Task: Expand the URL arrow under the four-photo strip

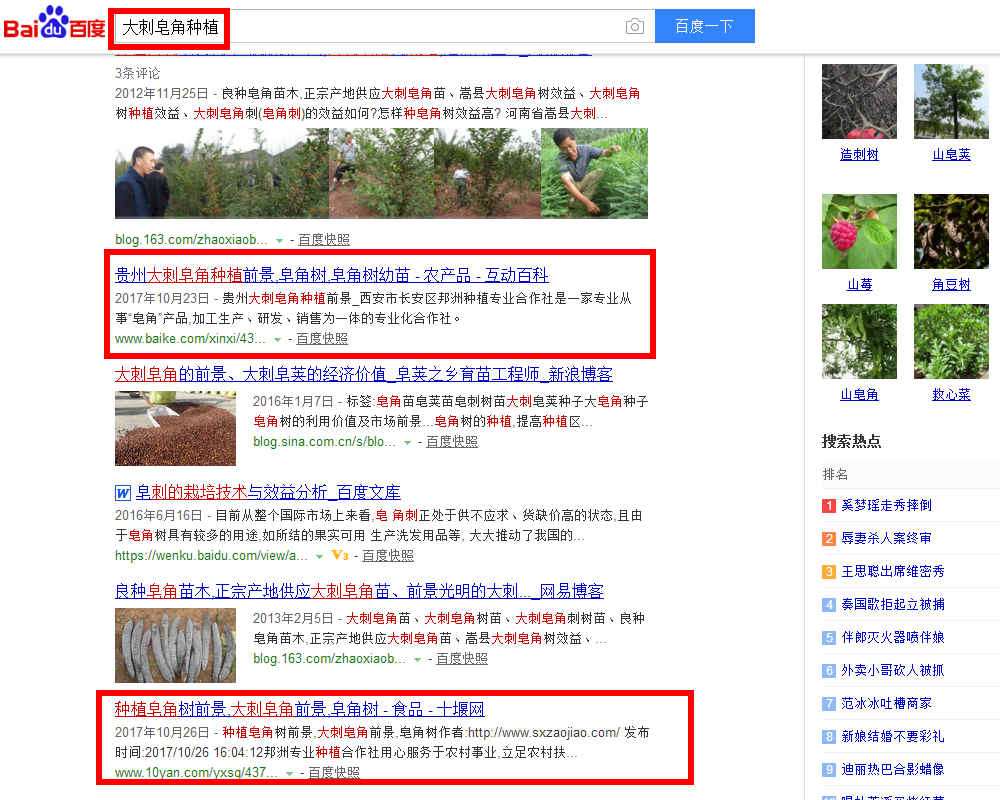Action: point(279,241)
